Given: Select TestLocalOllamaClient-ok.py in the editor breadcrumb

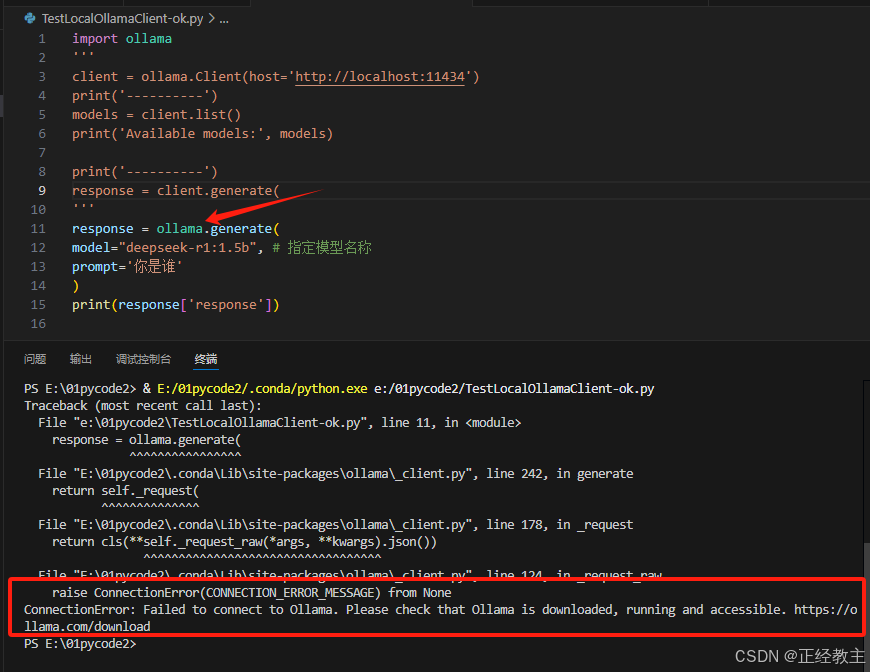Looking at the screenshot, I should [123, 18].
